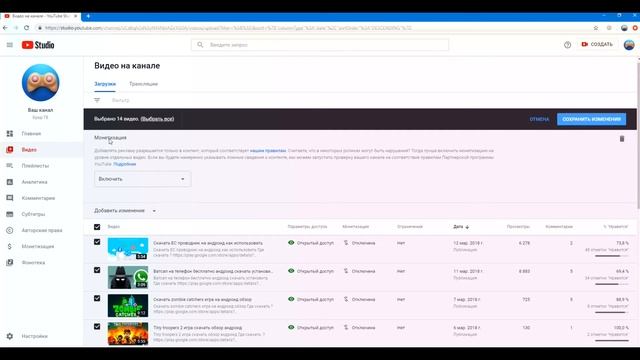Viewport: 640px width, 360px height.
Task: Uncheck the ES проводник video checkbox
Action: click(x=97, y=242)
